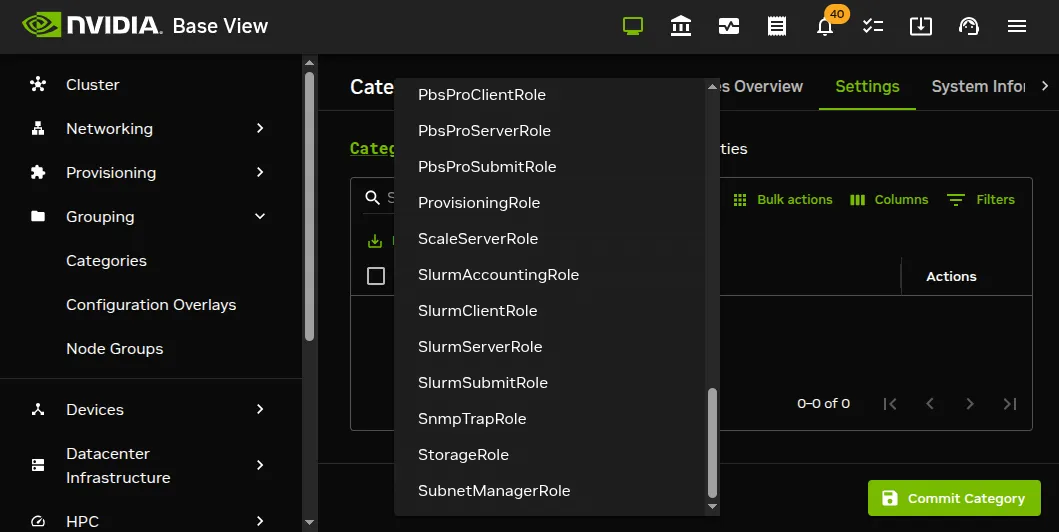Viewport: 1059px width, 532px height.
Task: Open Categories in the sidebar
Action: (x=106, y=261)
